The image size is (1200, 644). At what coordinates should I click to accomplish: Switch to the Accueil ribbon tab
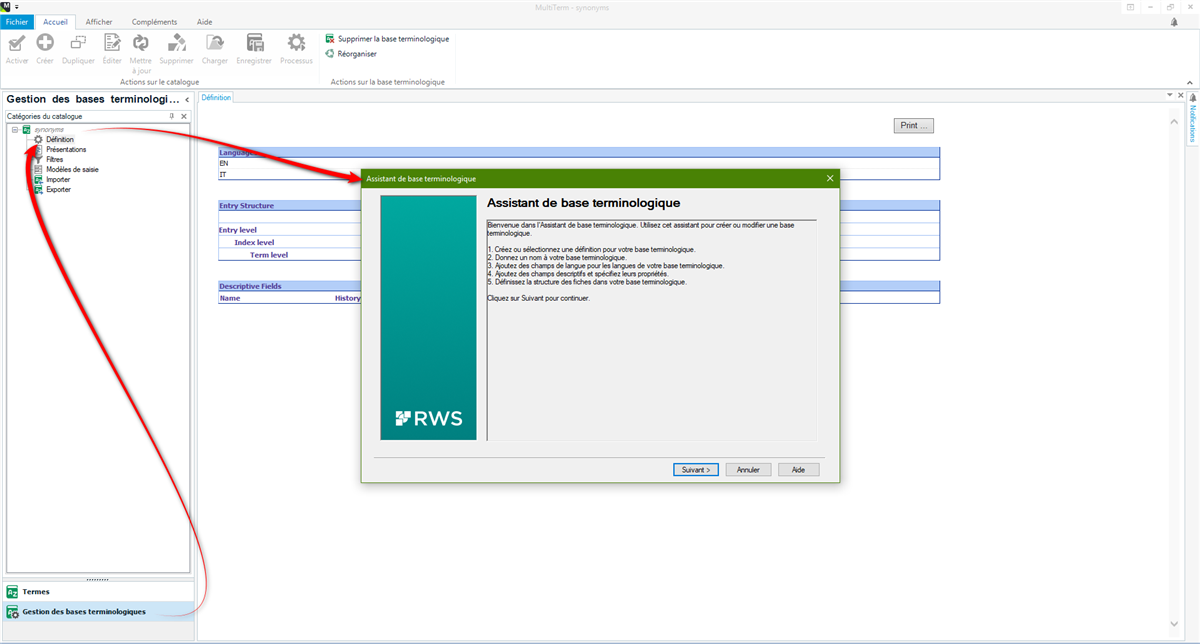(x=54, y=22)
